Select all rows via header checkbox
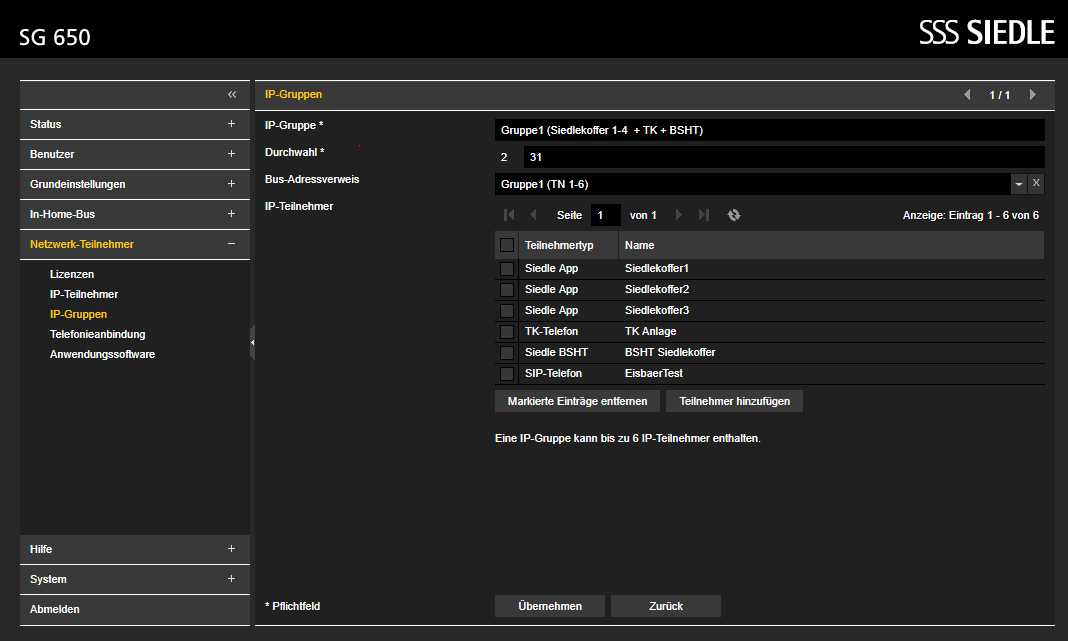This screenshot has height=641, width=1068. (x=507, y=245)
